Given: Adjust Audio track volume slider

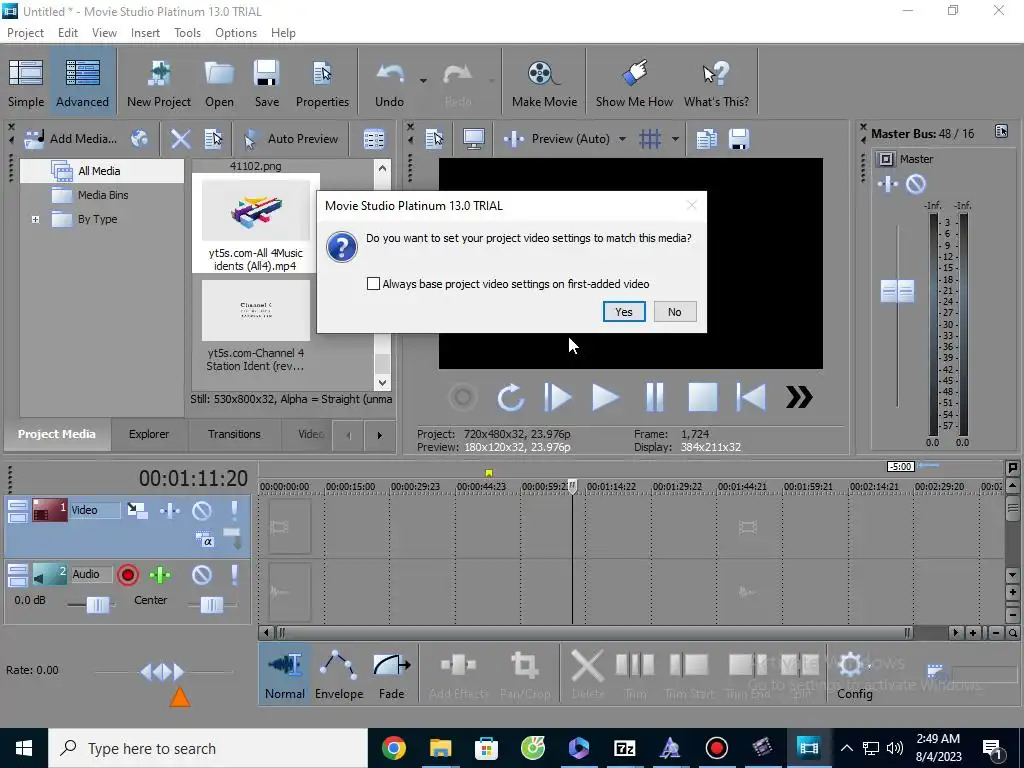Looking at the screenshot, I should point(97,605).
